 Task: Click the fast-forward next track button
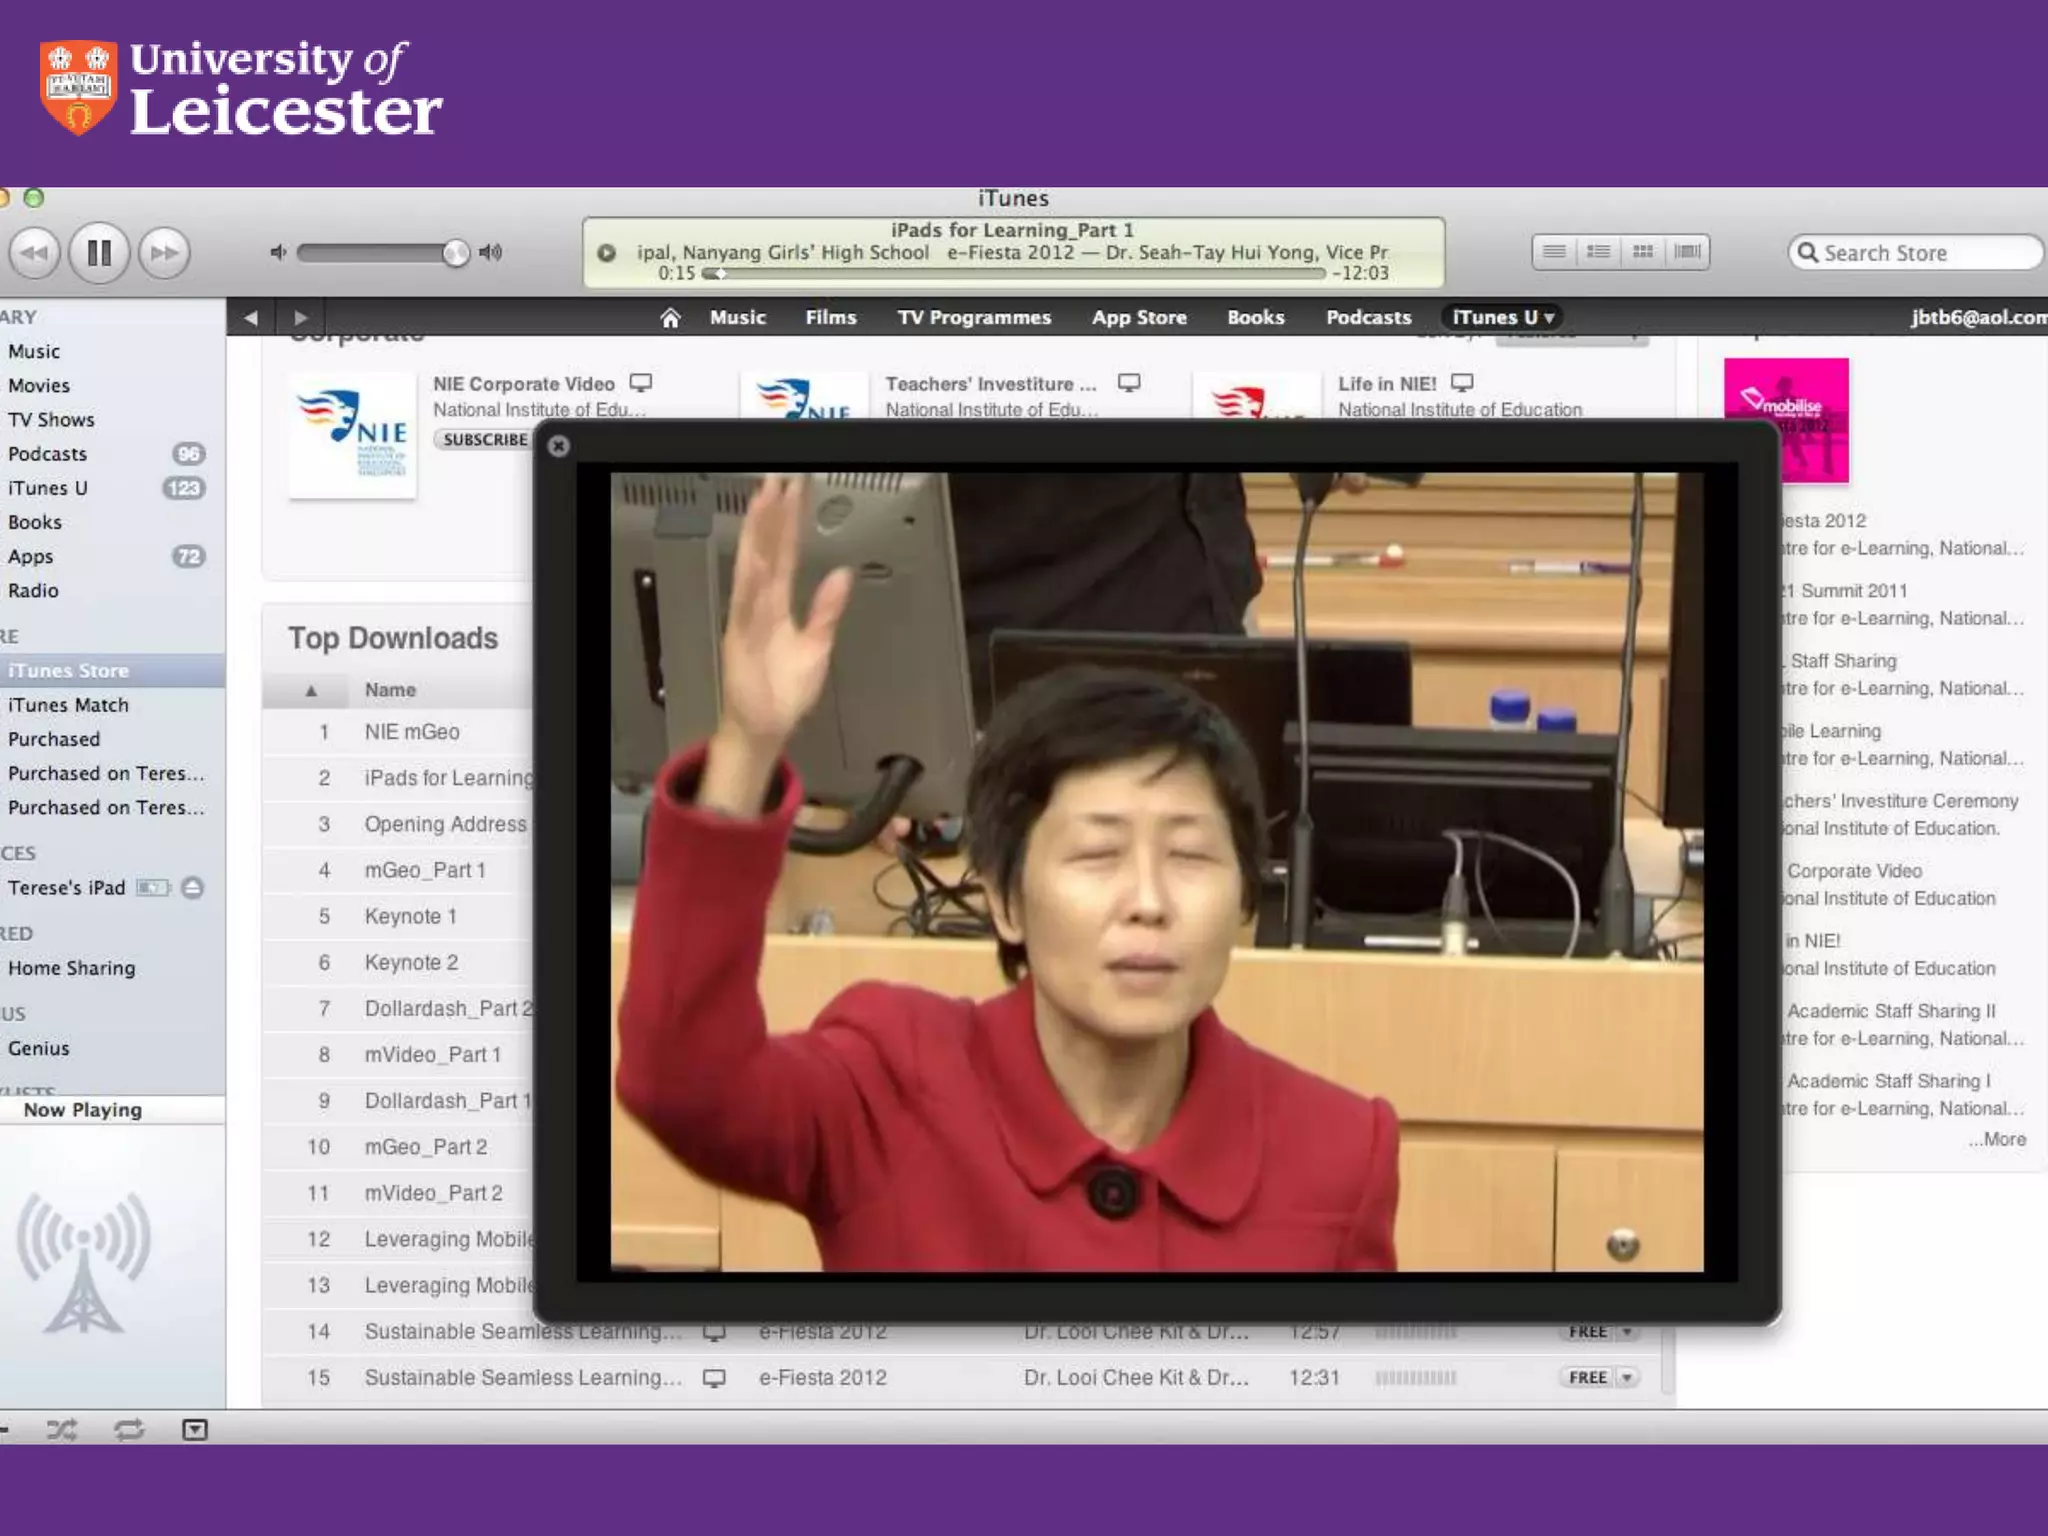[164, 253]
